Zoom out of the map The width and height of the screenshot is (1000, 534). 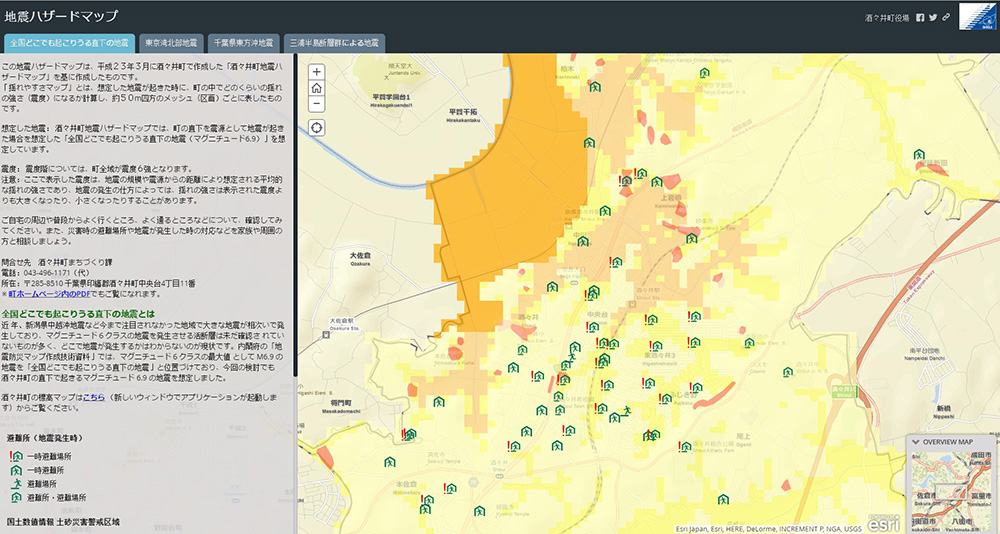coord(317,104)
